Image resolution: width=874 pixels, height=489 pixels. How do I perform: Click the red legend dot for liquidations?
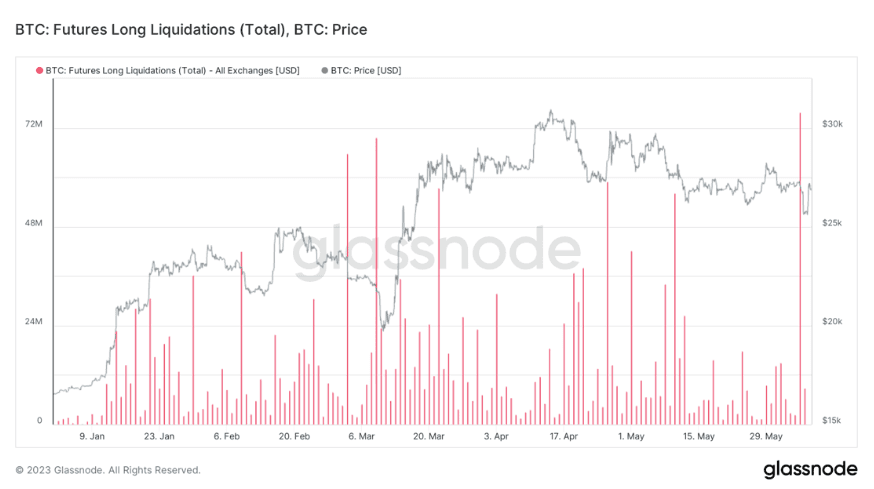click(x=40, y=70)
